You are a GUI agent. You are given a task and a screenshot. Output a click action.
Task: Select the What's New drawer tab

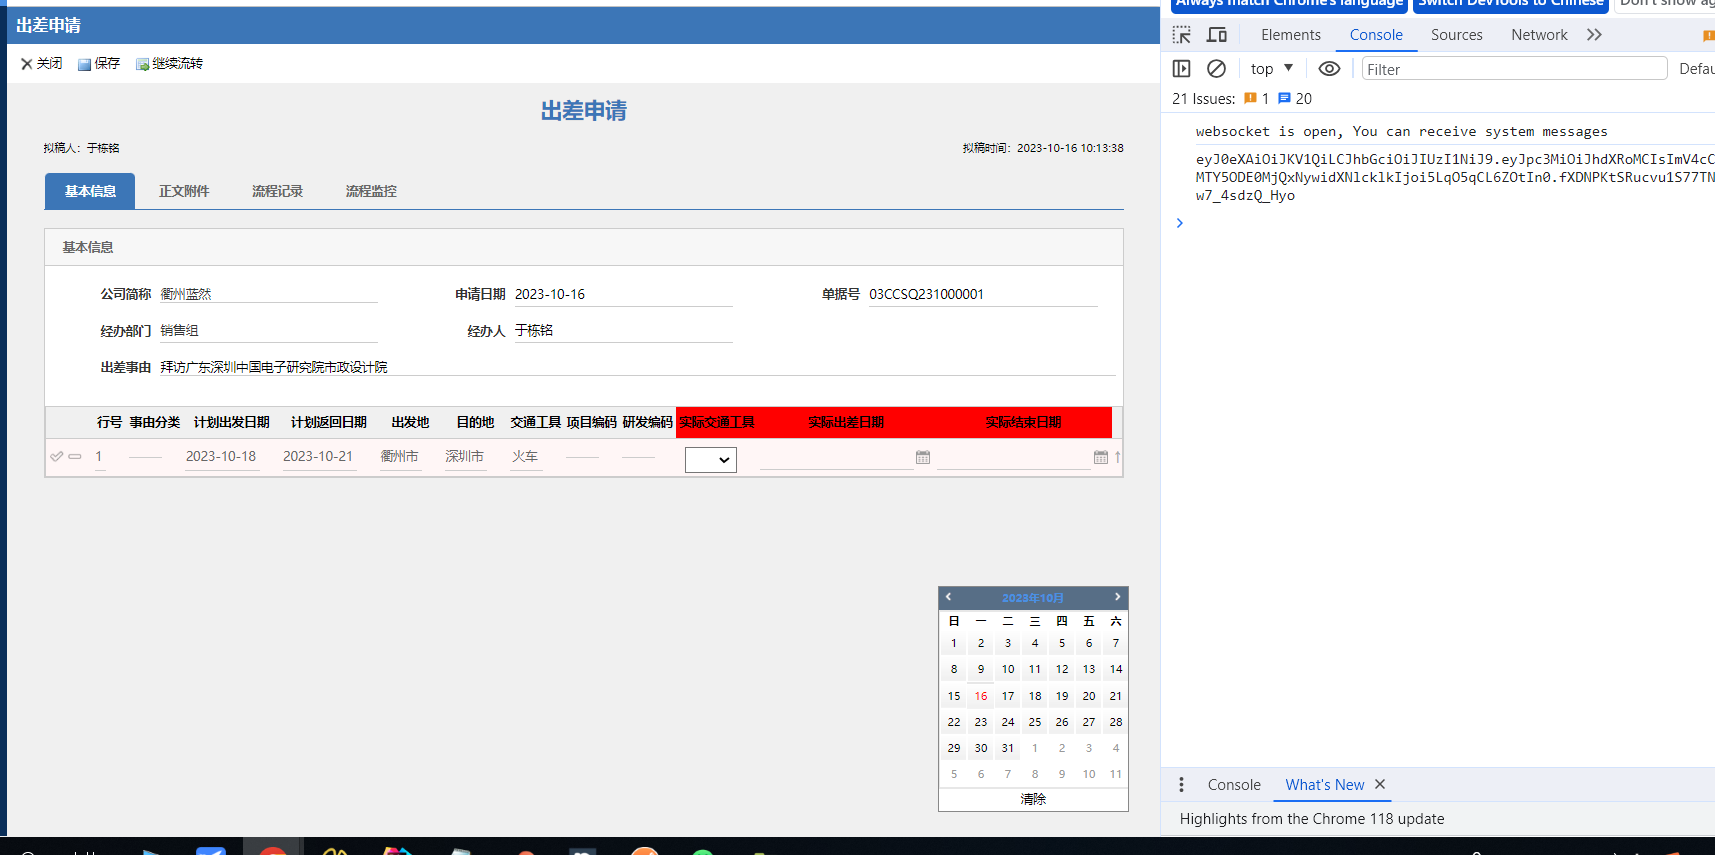[1325, 785]
